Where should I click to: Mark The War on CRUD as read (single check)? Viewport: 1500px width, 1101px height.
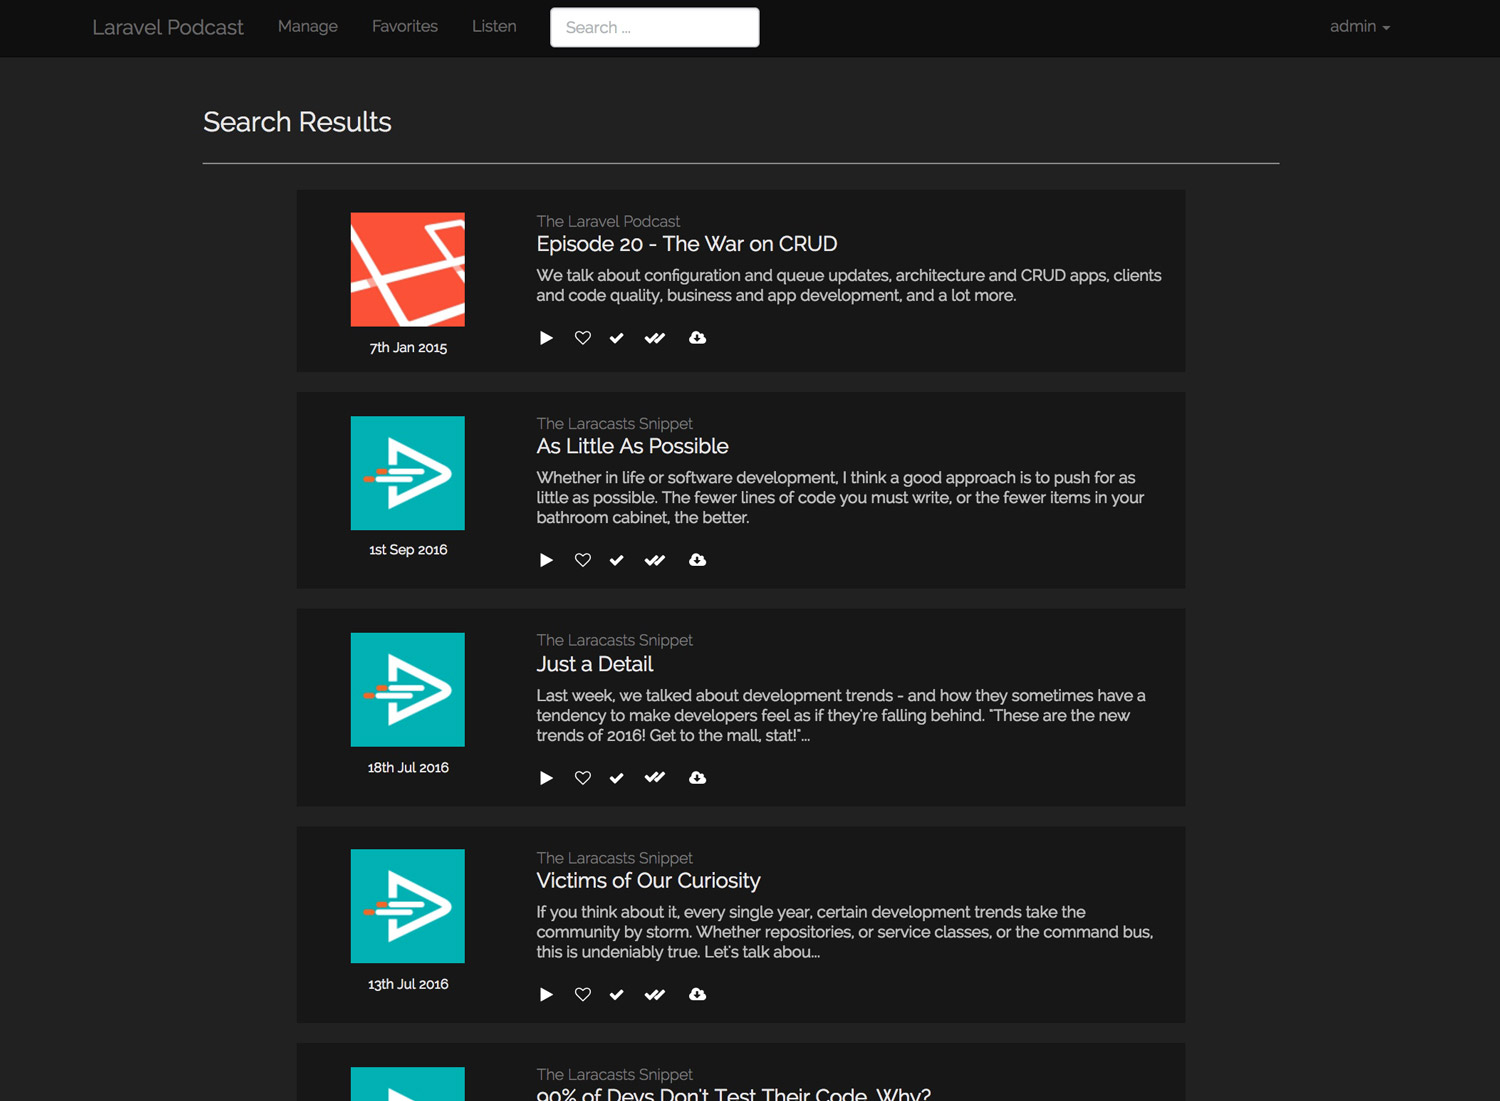pos(617,338)
